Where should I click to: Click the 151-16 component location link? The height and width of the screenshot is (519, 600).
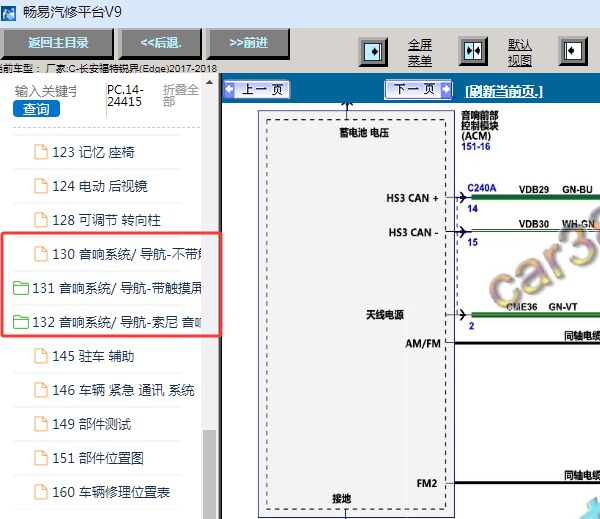(476, 147)
